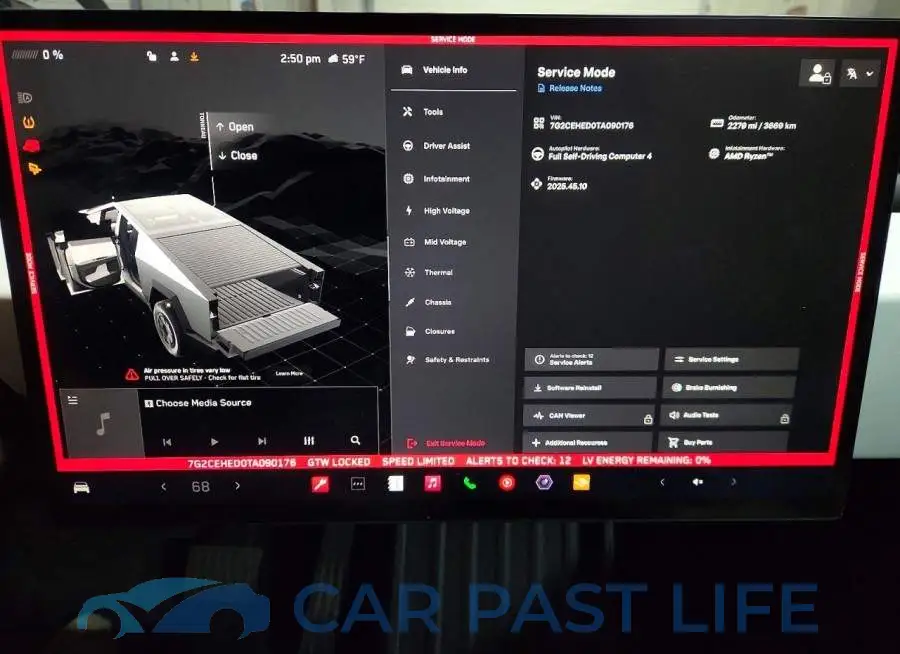The width and height of the screenshot is (900, 654).
Task: Click the media search magnifier icon
Action: (x=355, y=440)
